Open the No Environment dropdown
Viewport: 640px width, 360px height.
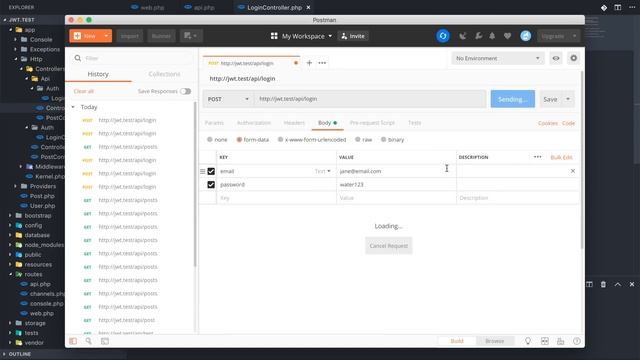click(x=498, y=58)
